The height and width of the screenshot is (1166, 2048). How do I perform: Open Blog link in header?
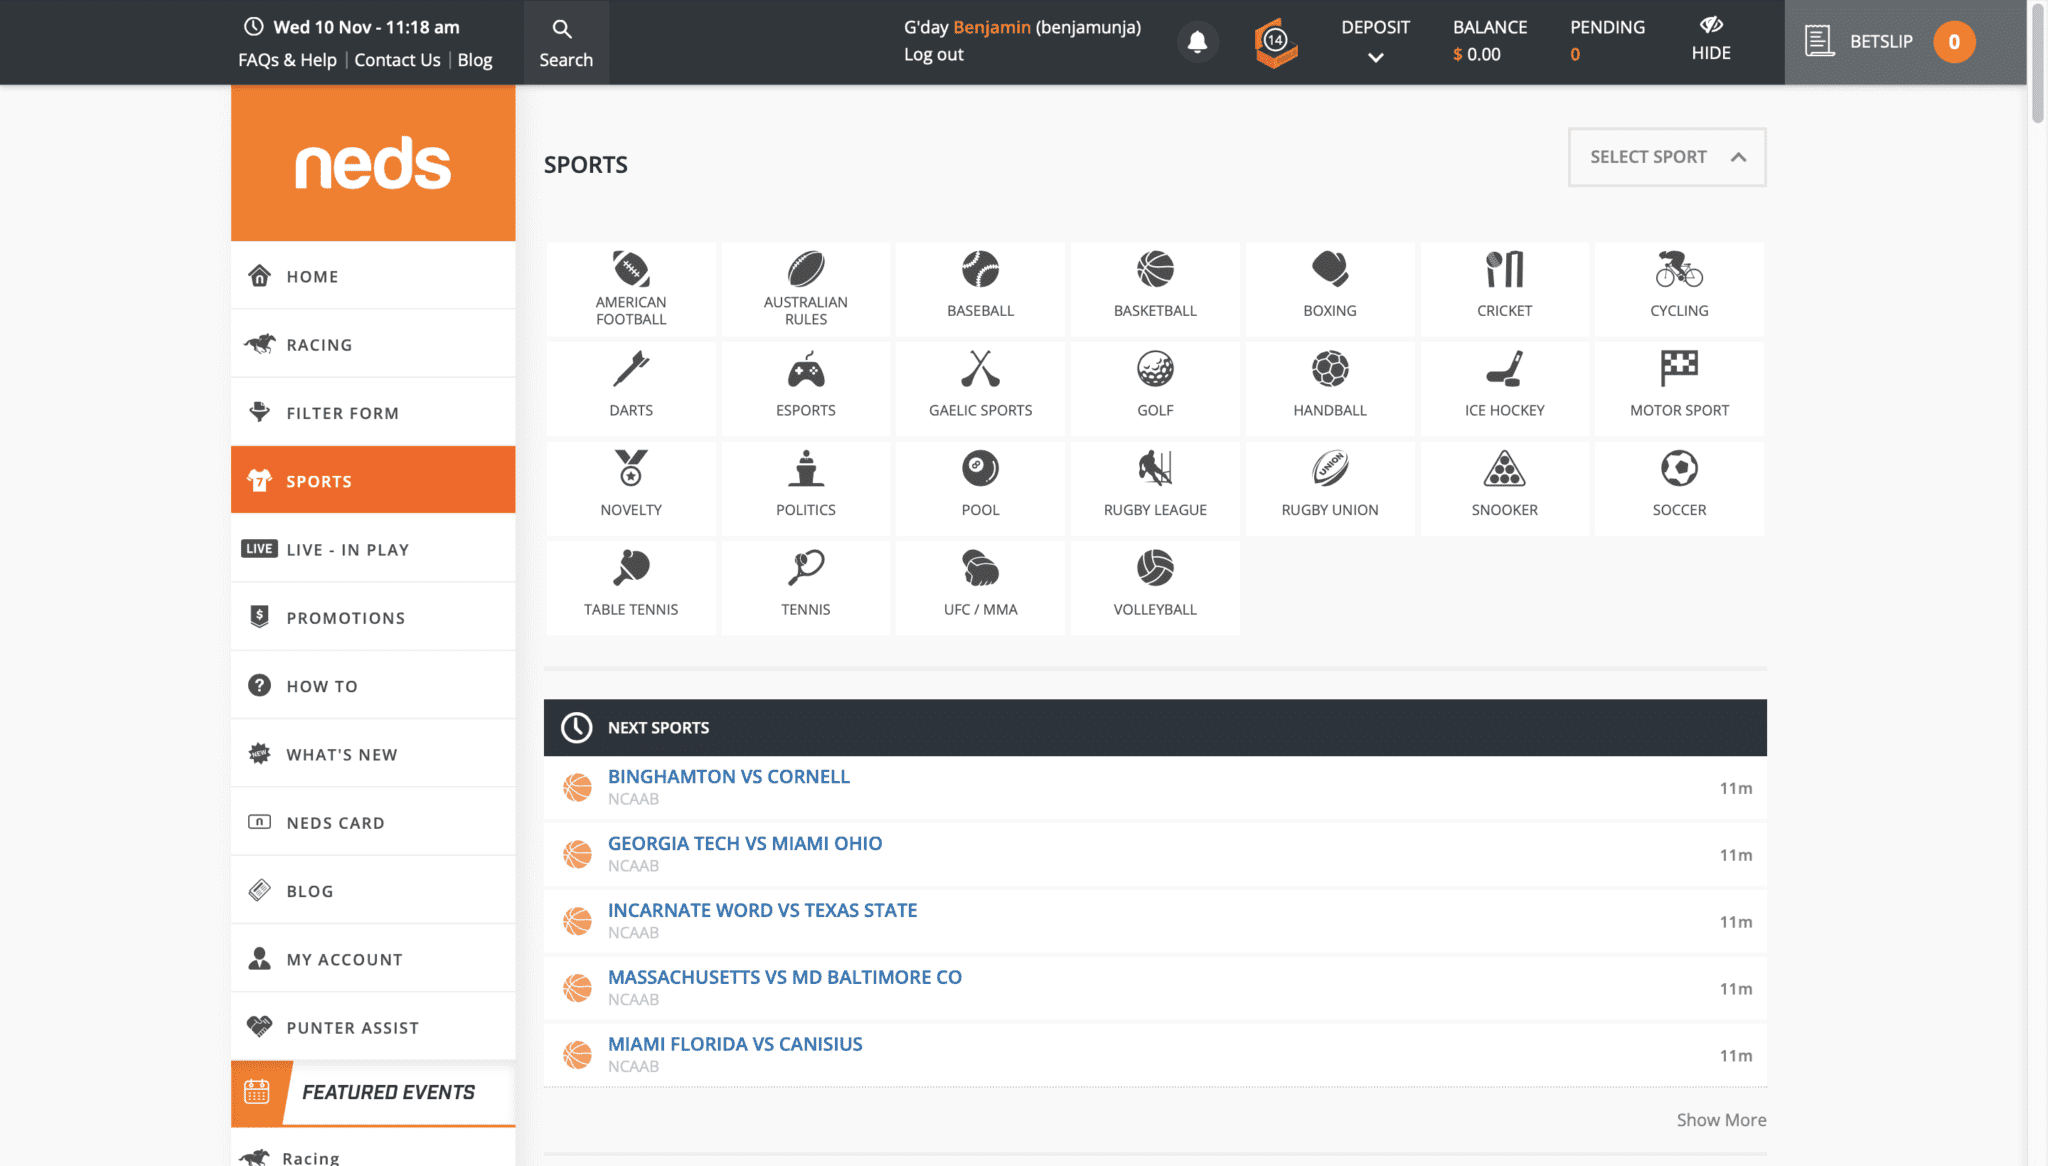475,60
